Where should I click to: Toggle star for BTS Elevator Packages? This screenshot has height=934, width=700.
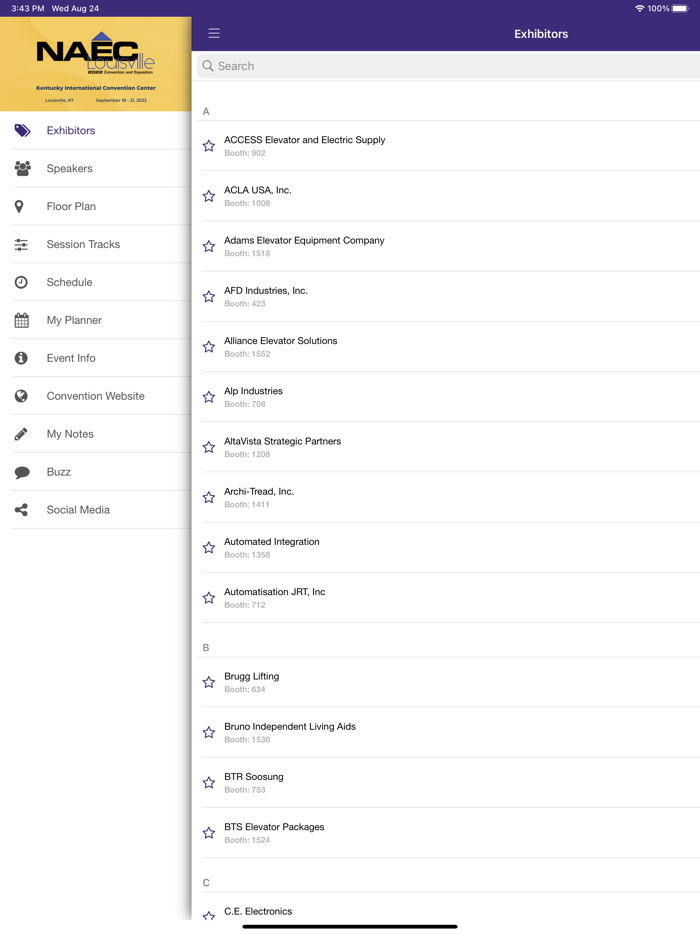pos(209,833)
